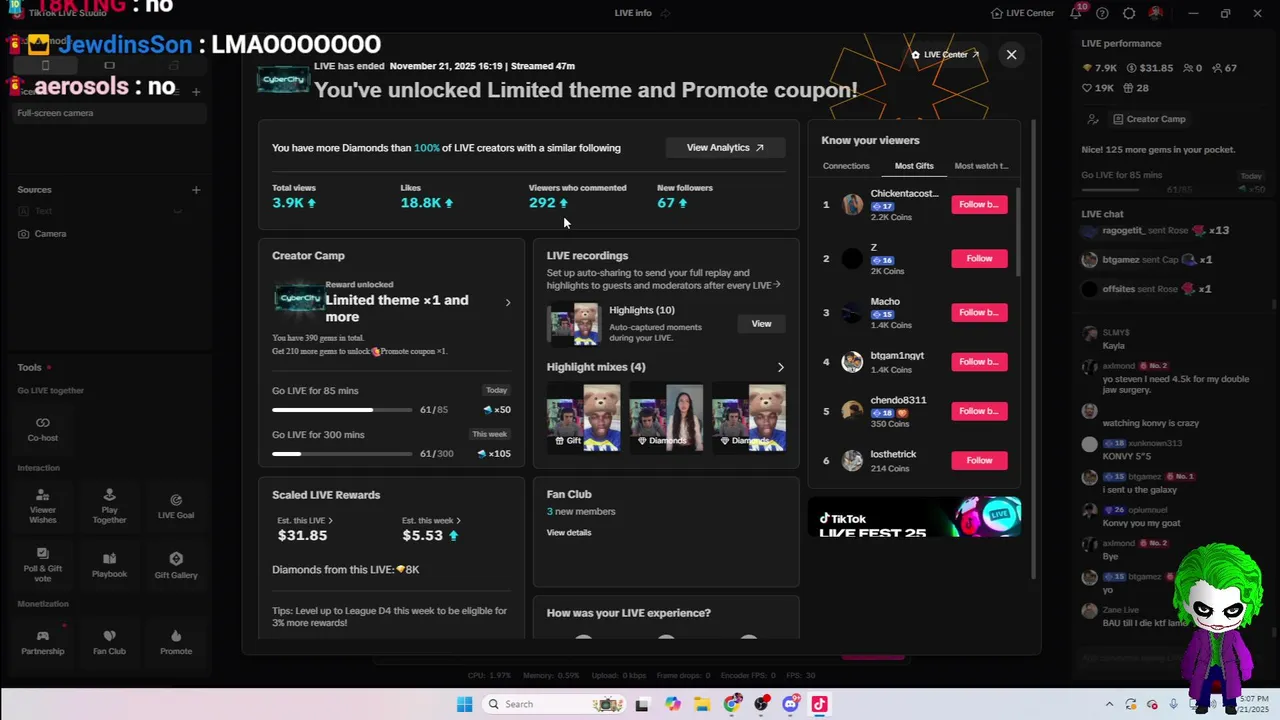Open the Play Together tool
Viewport: 1280px width, 720px height.
coord(109,506)
